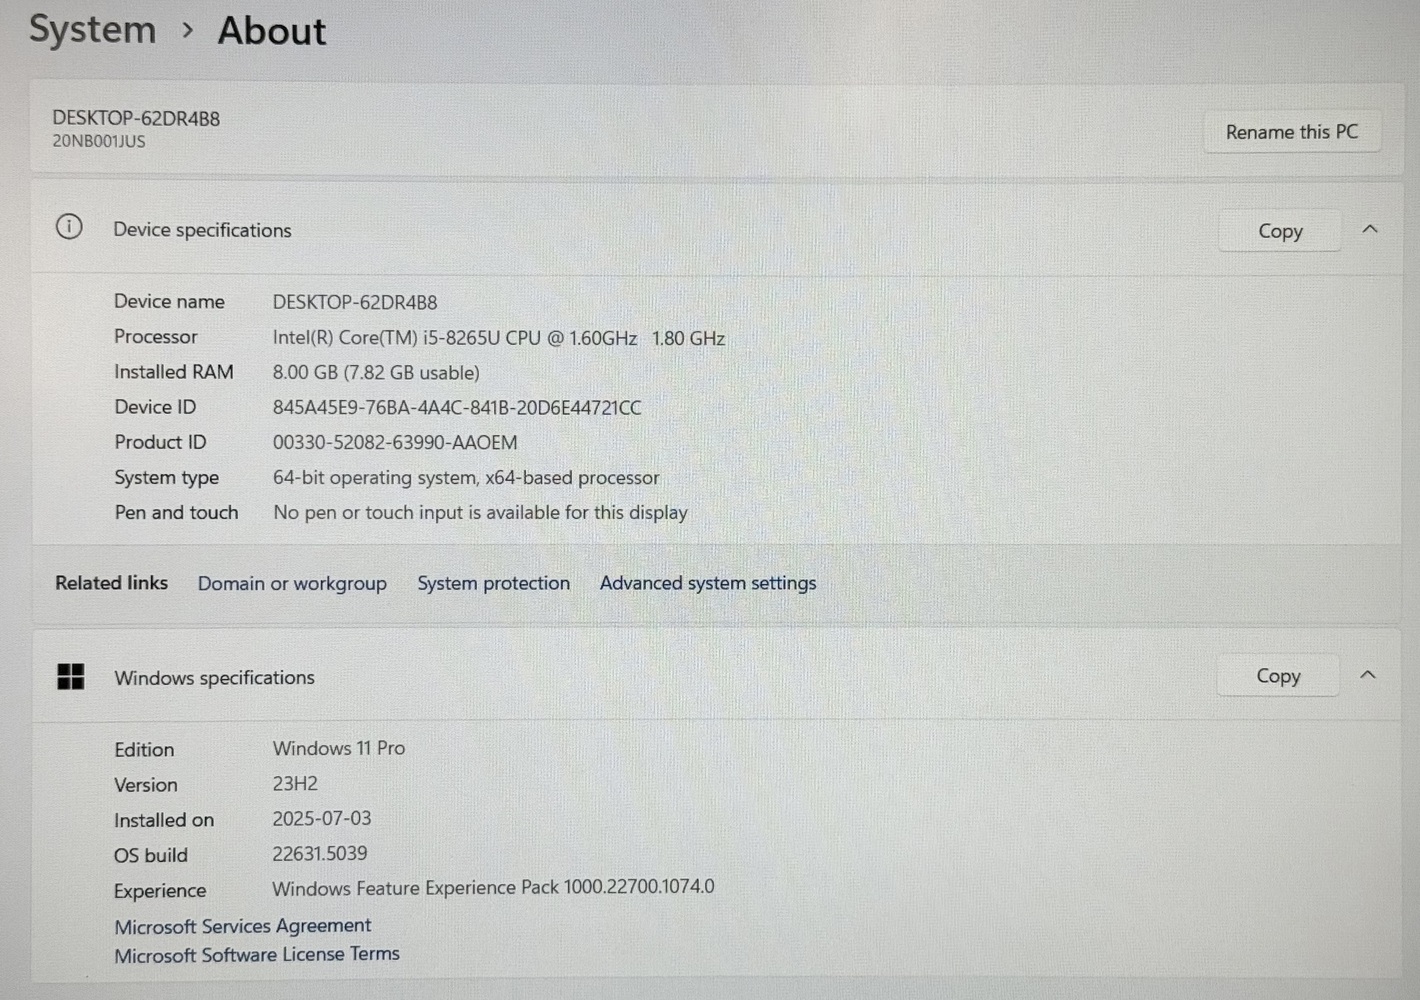Click the Windows logo icon

[x=71, y=677]
